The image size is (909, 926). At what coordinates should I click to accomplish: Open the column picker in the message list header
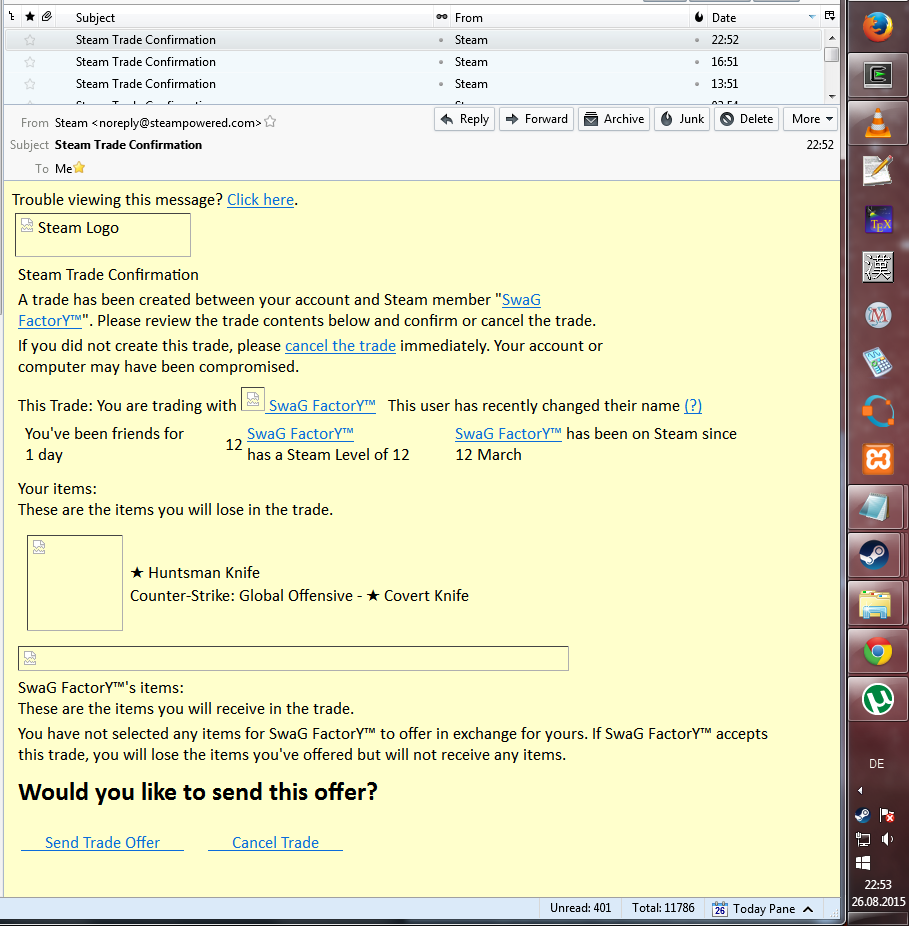pyautogui.click(x=830, y=17)
